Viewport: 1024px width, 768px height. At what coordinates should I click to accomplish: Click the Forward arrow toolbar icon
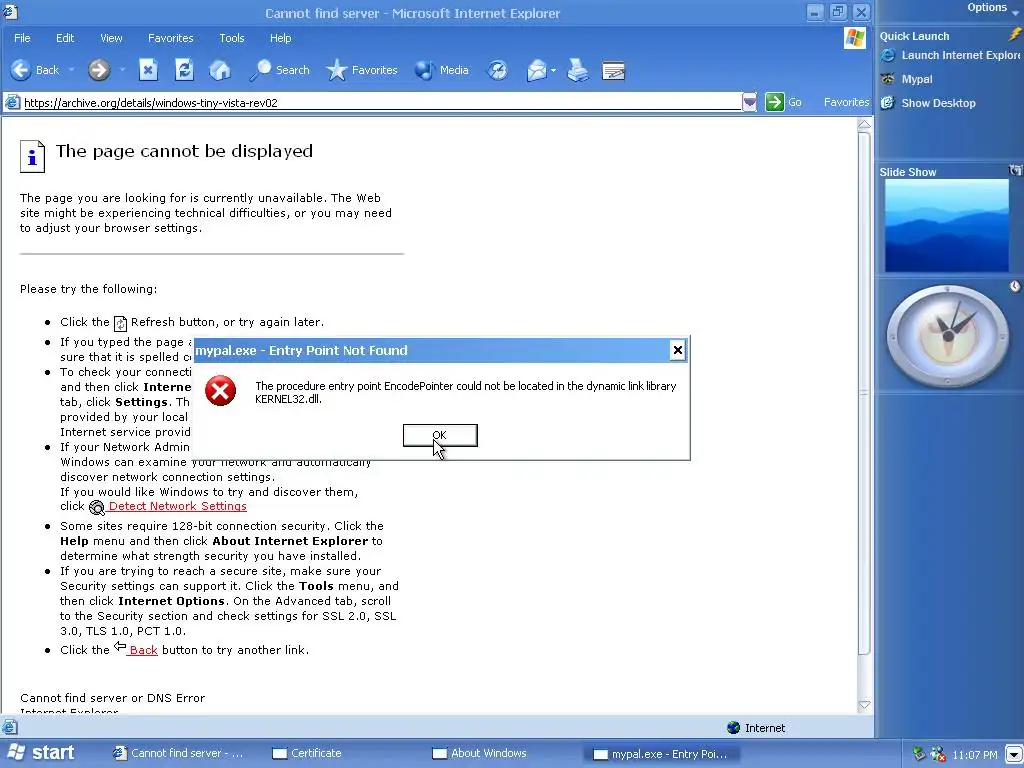(x=99, y=70)
